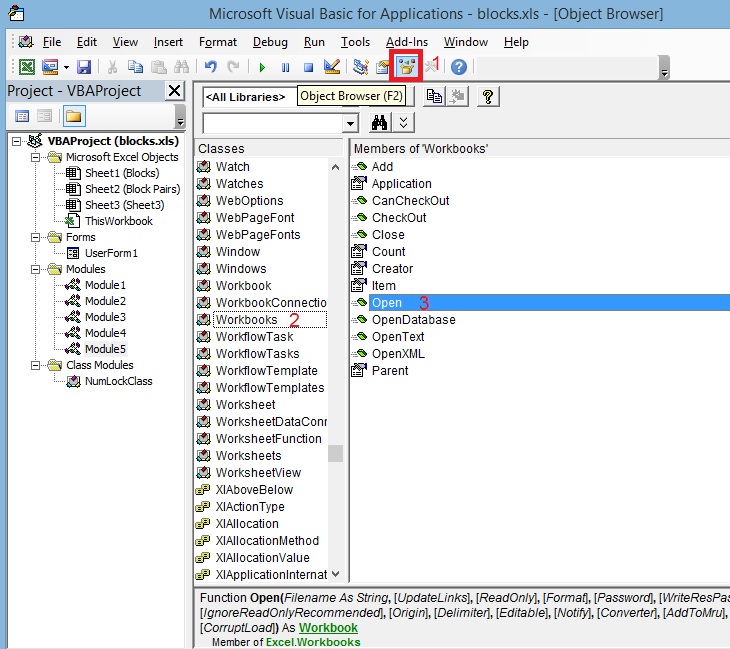Screen dimensions: 730x649
Task: Click the Redo arrow icon
Action: (x=233, y=67)
